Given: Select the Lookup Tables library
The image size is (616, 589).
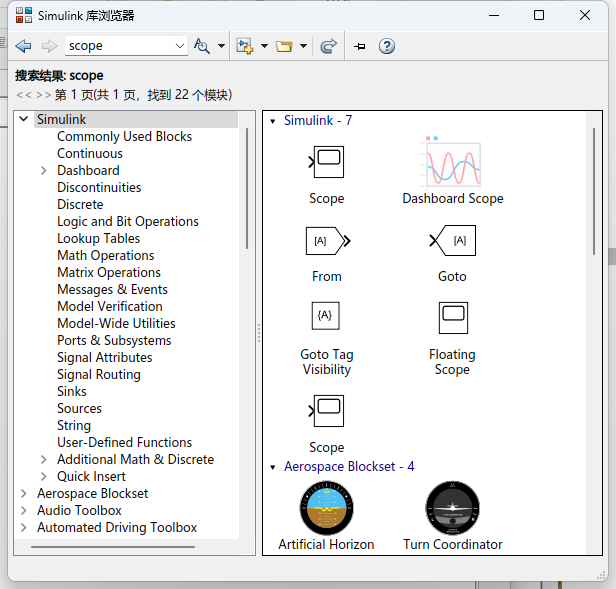Looking at the screenshot, I should coord(99,239).
